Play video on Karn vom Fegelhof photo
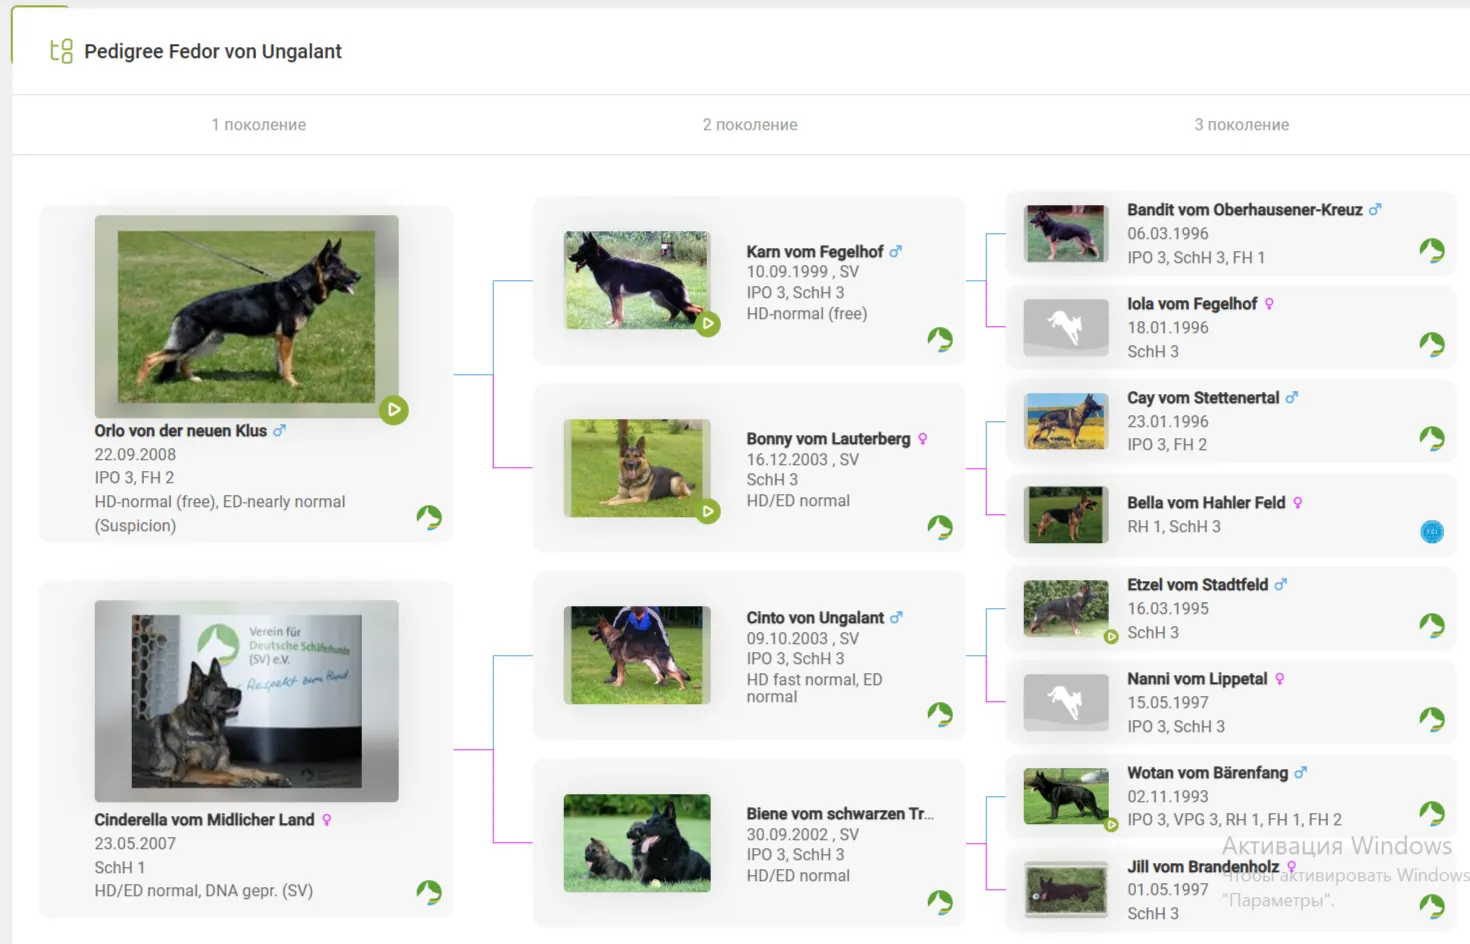The image size is (1470, 944). [708, 324]
